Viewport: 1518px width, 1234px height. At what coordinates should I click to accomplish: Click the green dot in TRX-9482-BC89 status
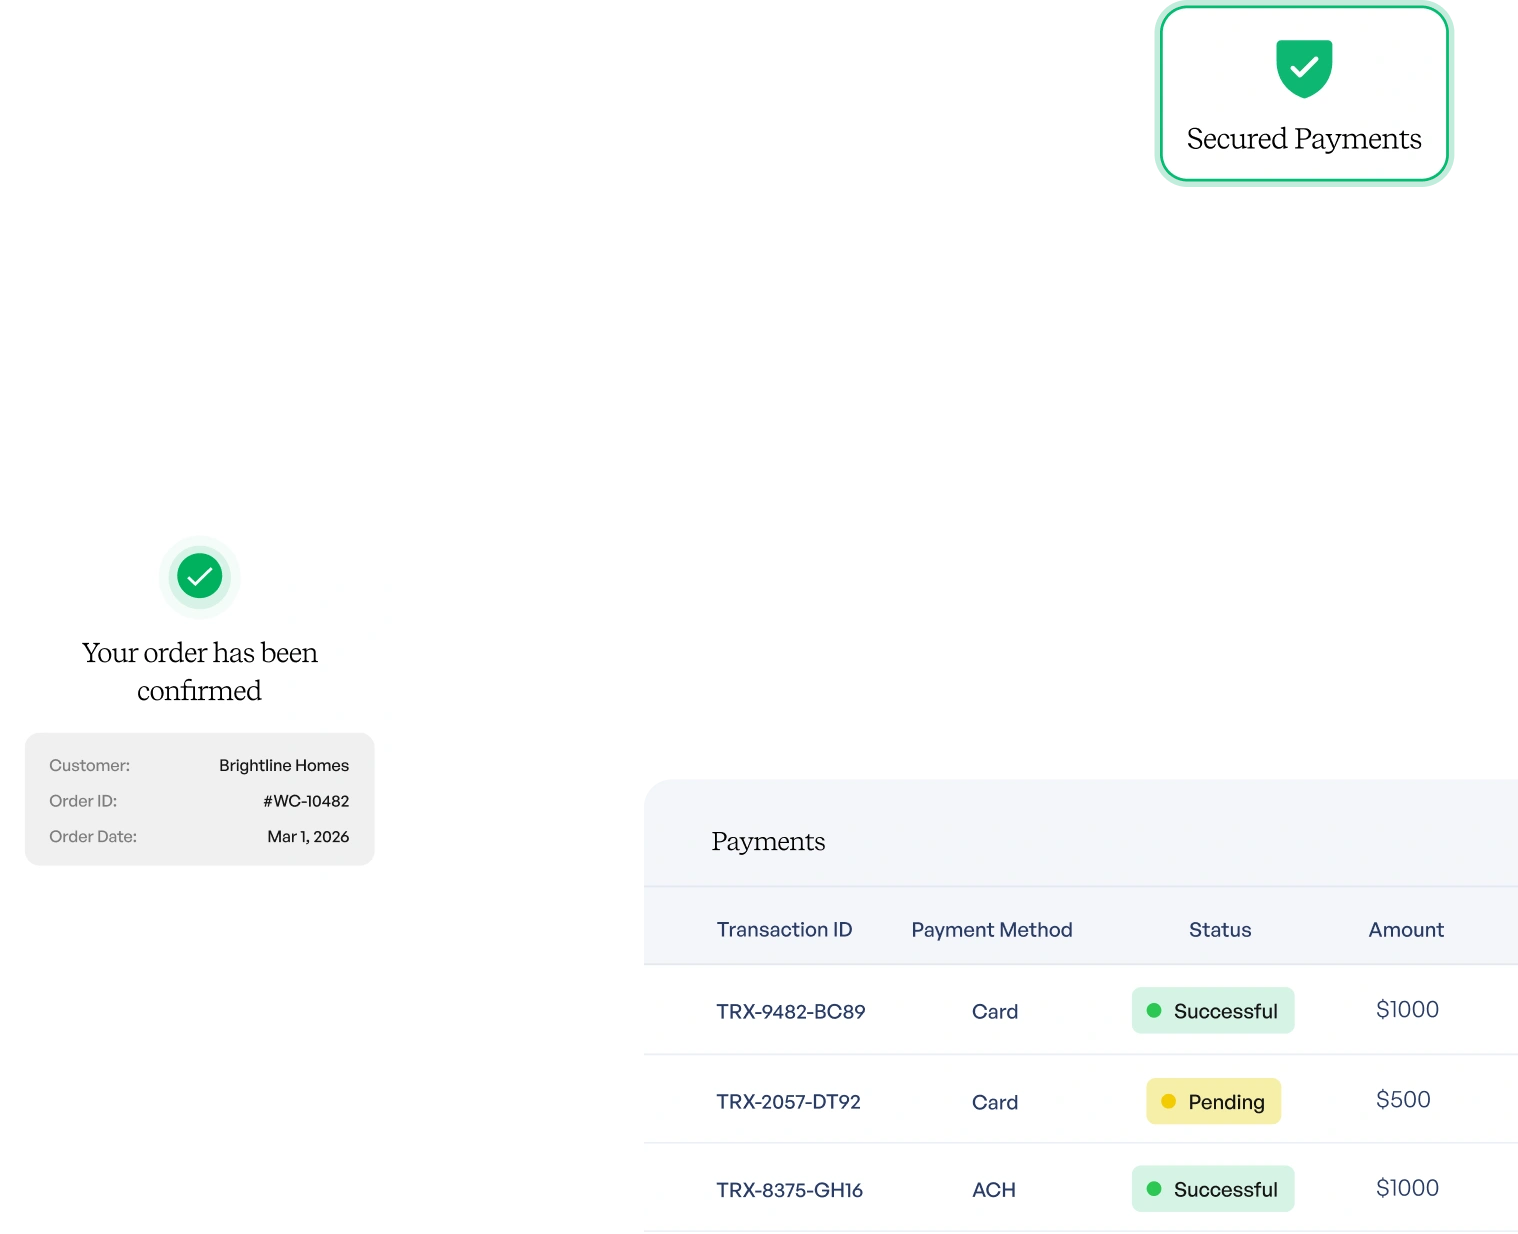[x=1154, y=1011]
